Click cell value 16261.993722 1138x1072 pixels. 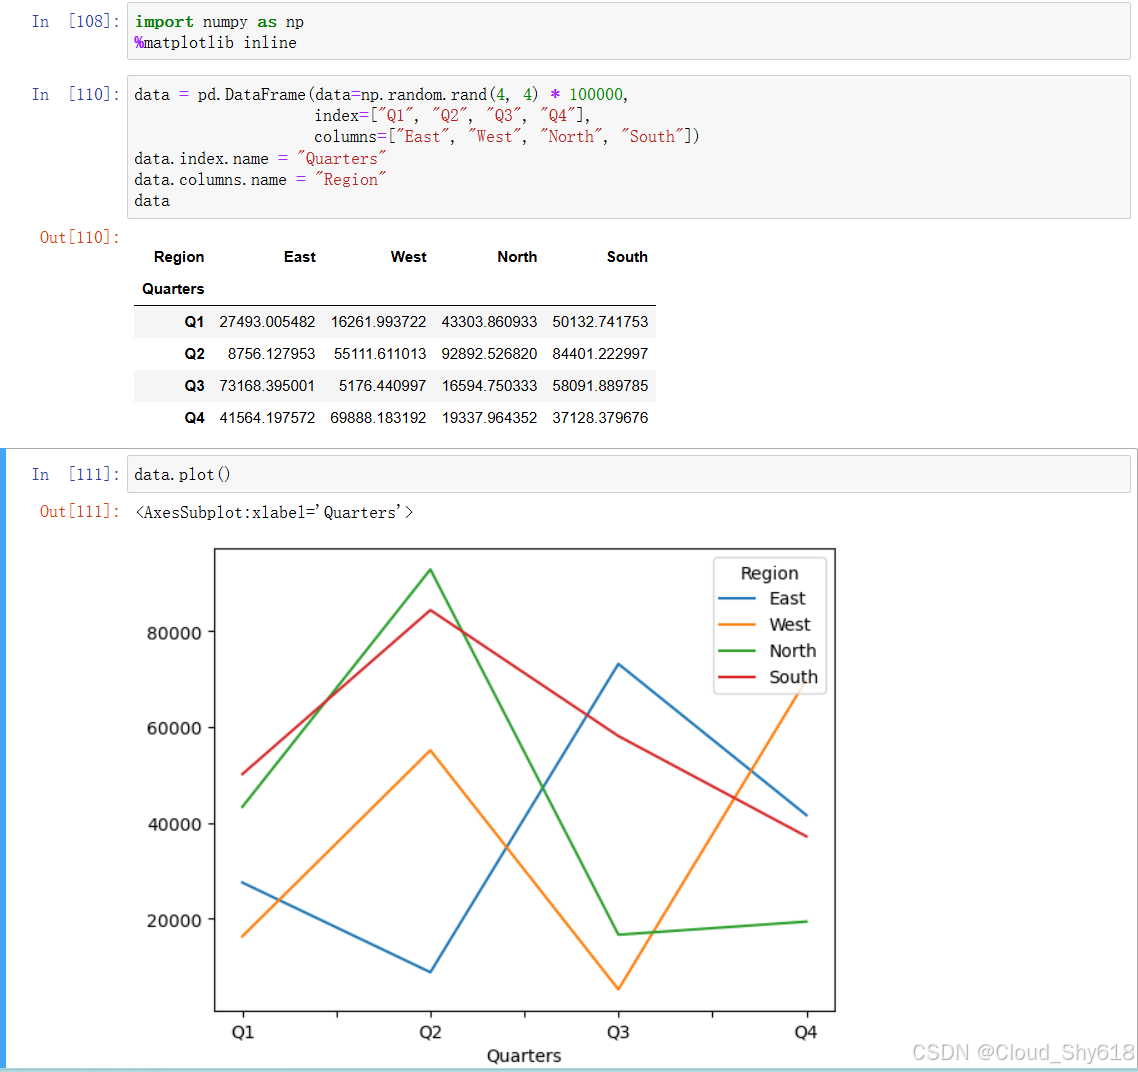coord(378,322)
